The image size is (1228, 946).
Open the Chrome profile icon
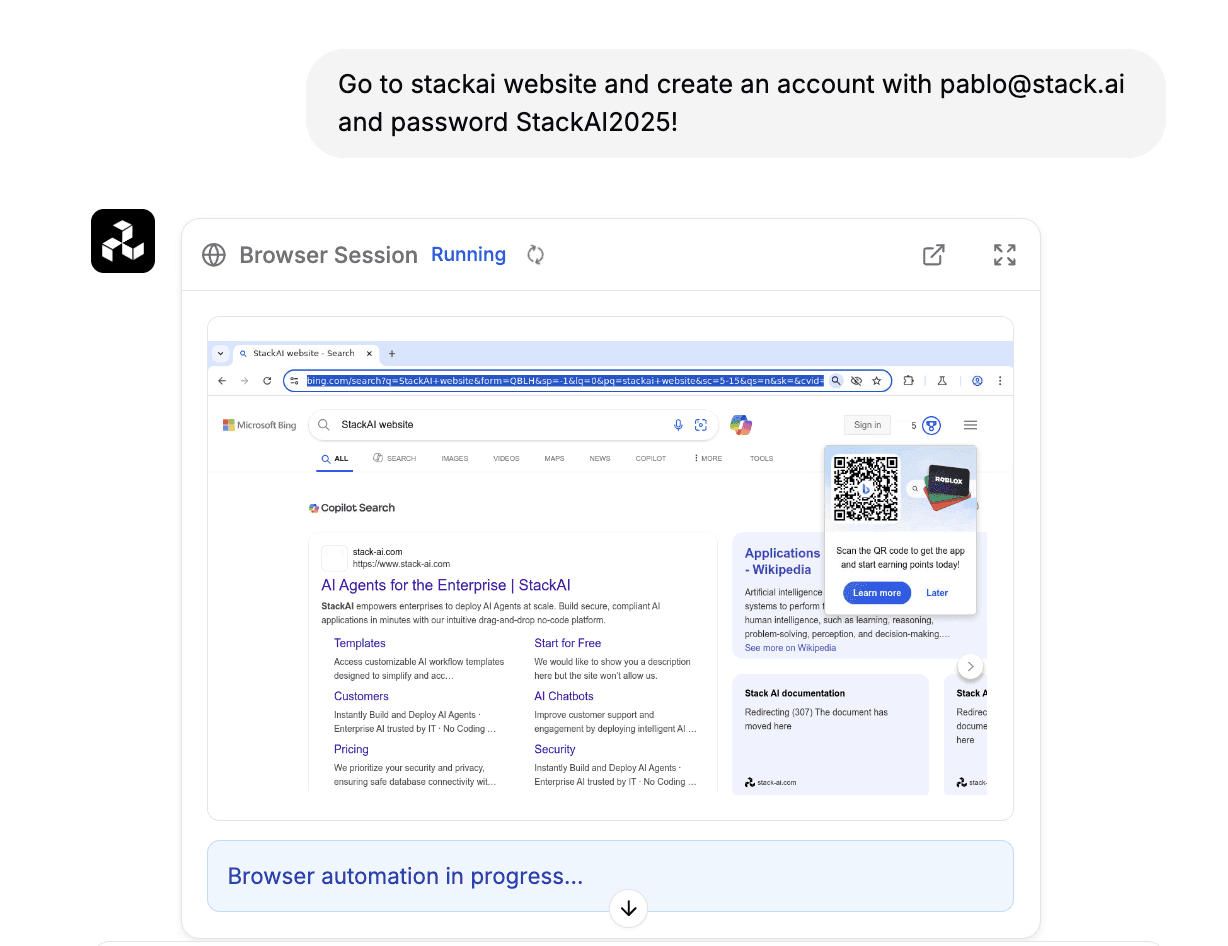[x=977, y=381]
